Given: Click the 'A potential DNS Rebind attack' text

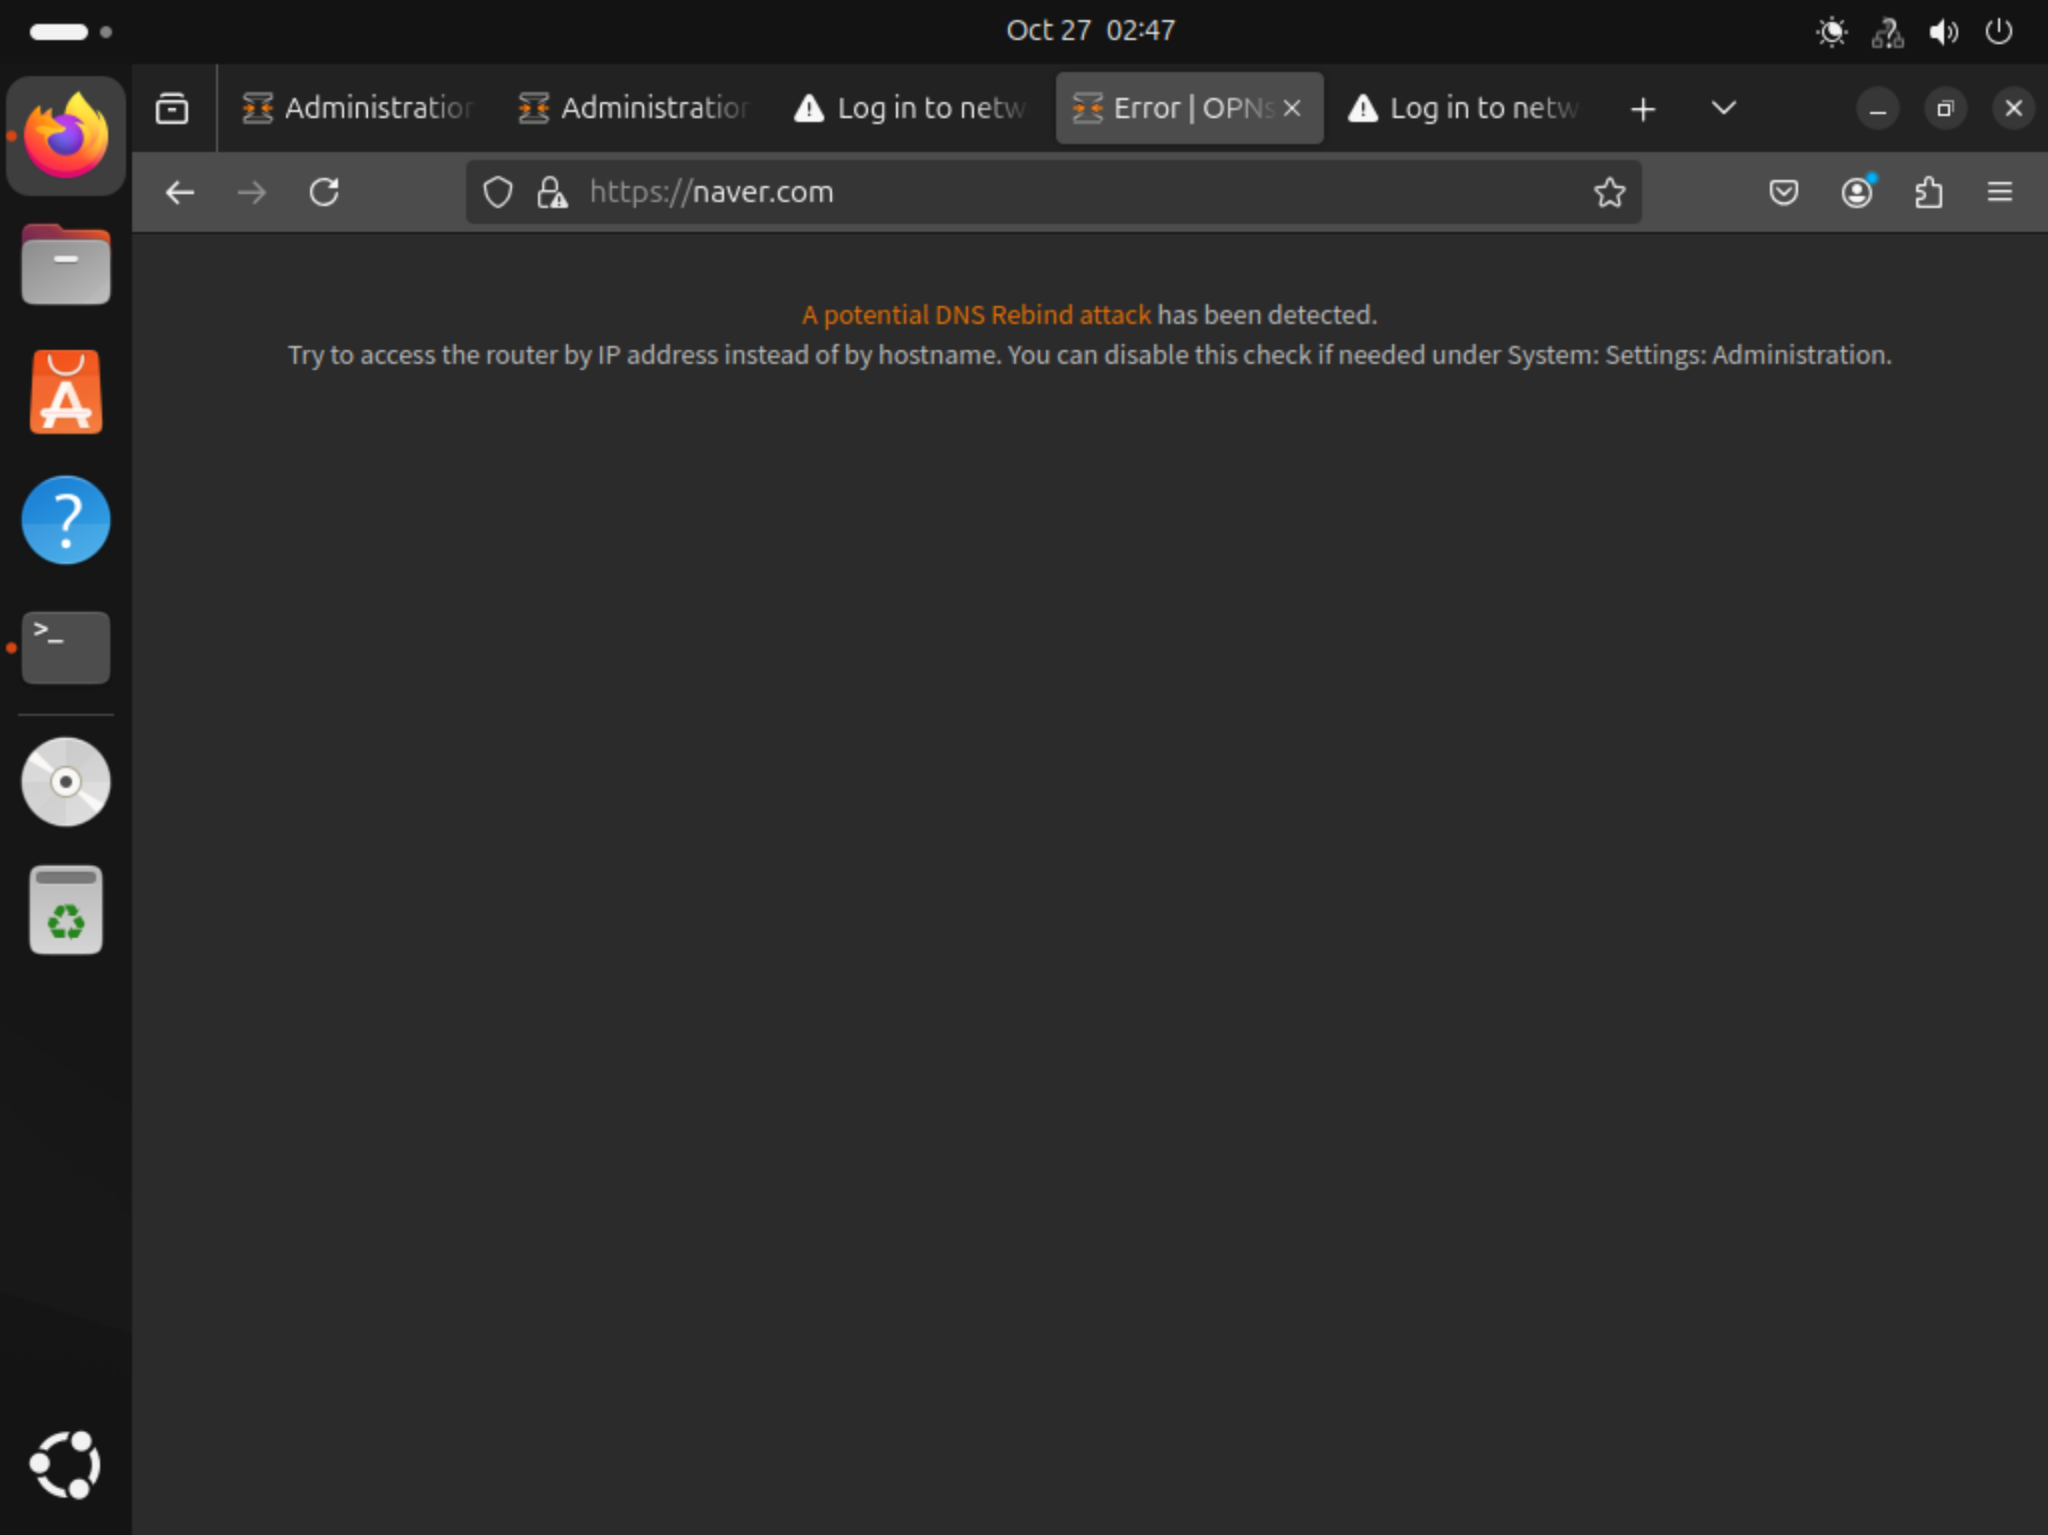Looking at the screenshot, I should point(976,315).
